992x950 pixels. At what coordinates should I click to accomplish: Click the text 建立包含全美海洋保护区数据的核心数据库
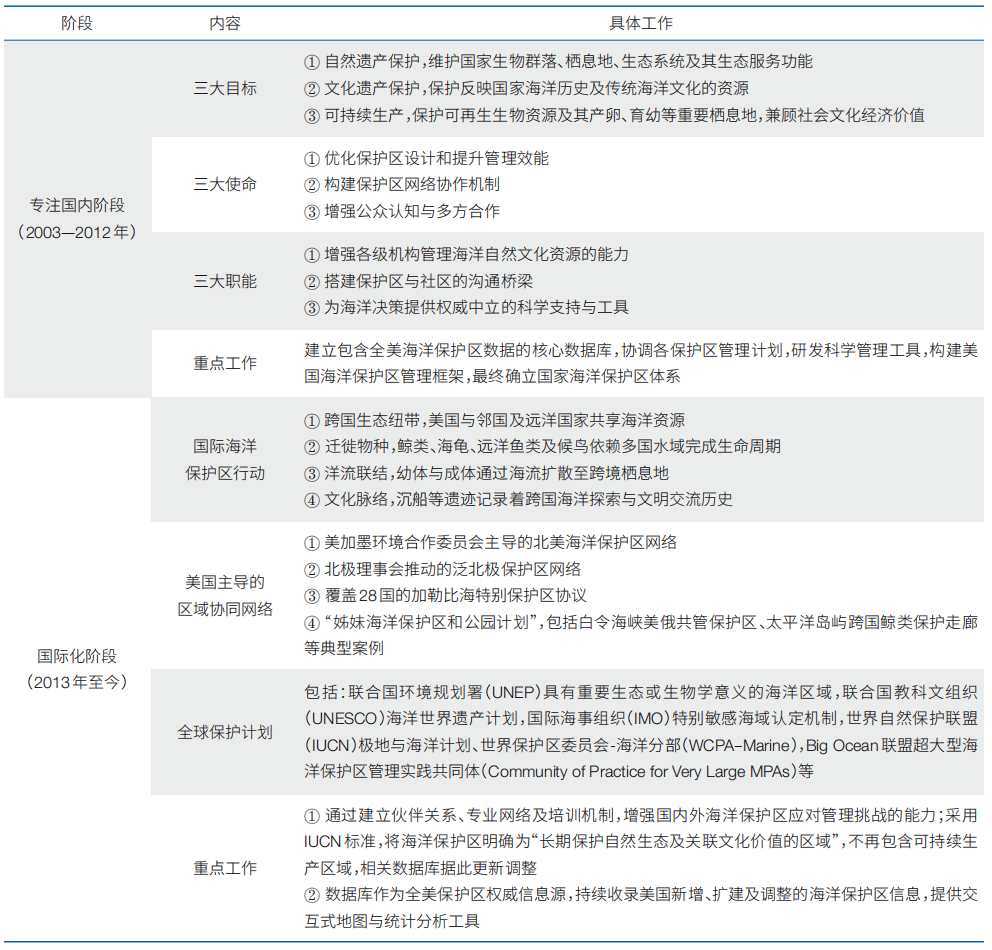[x=458, y=350]
